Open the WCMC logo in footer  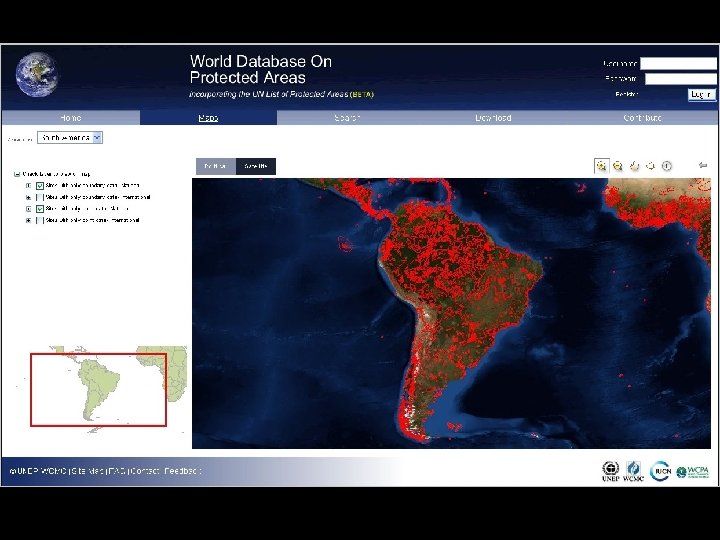point(634,472)
